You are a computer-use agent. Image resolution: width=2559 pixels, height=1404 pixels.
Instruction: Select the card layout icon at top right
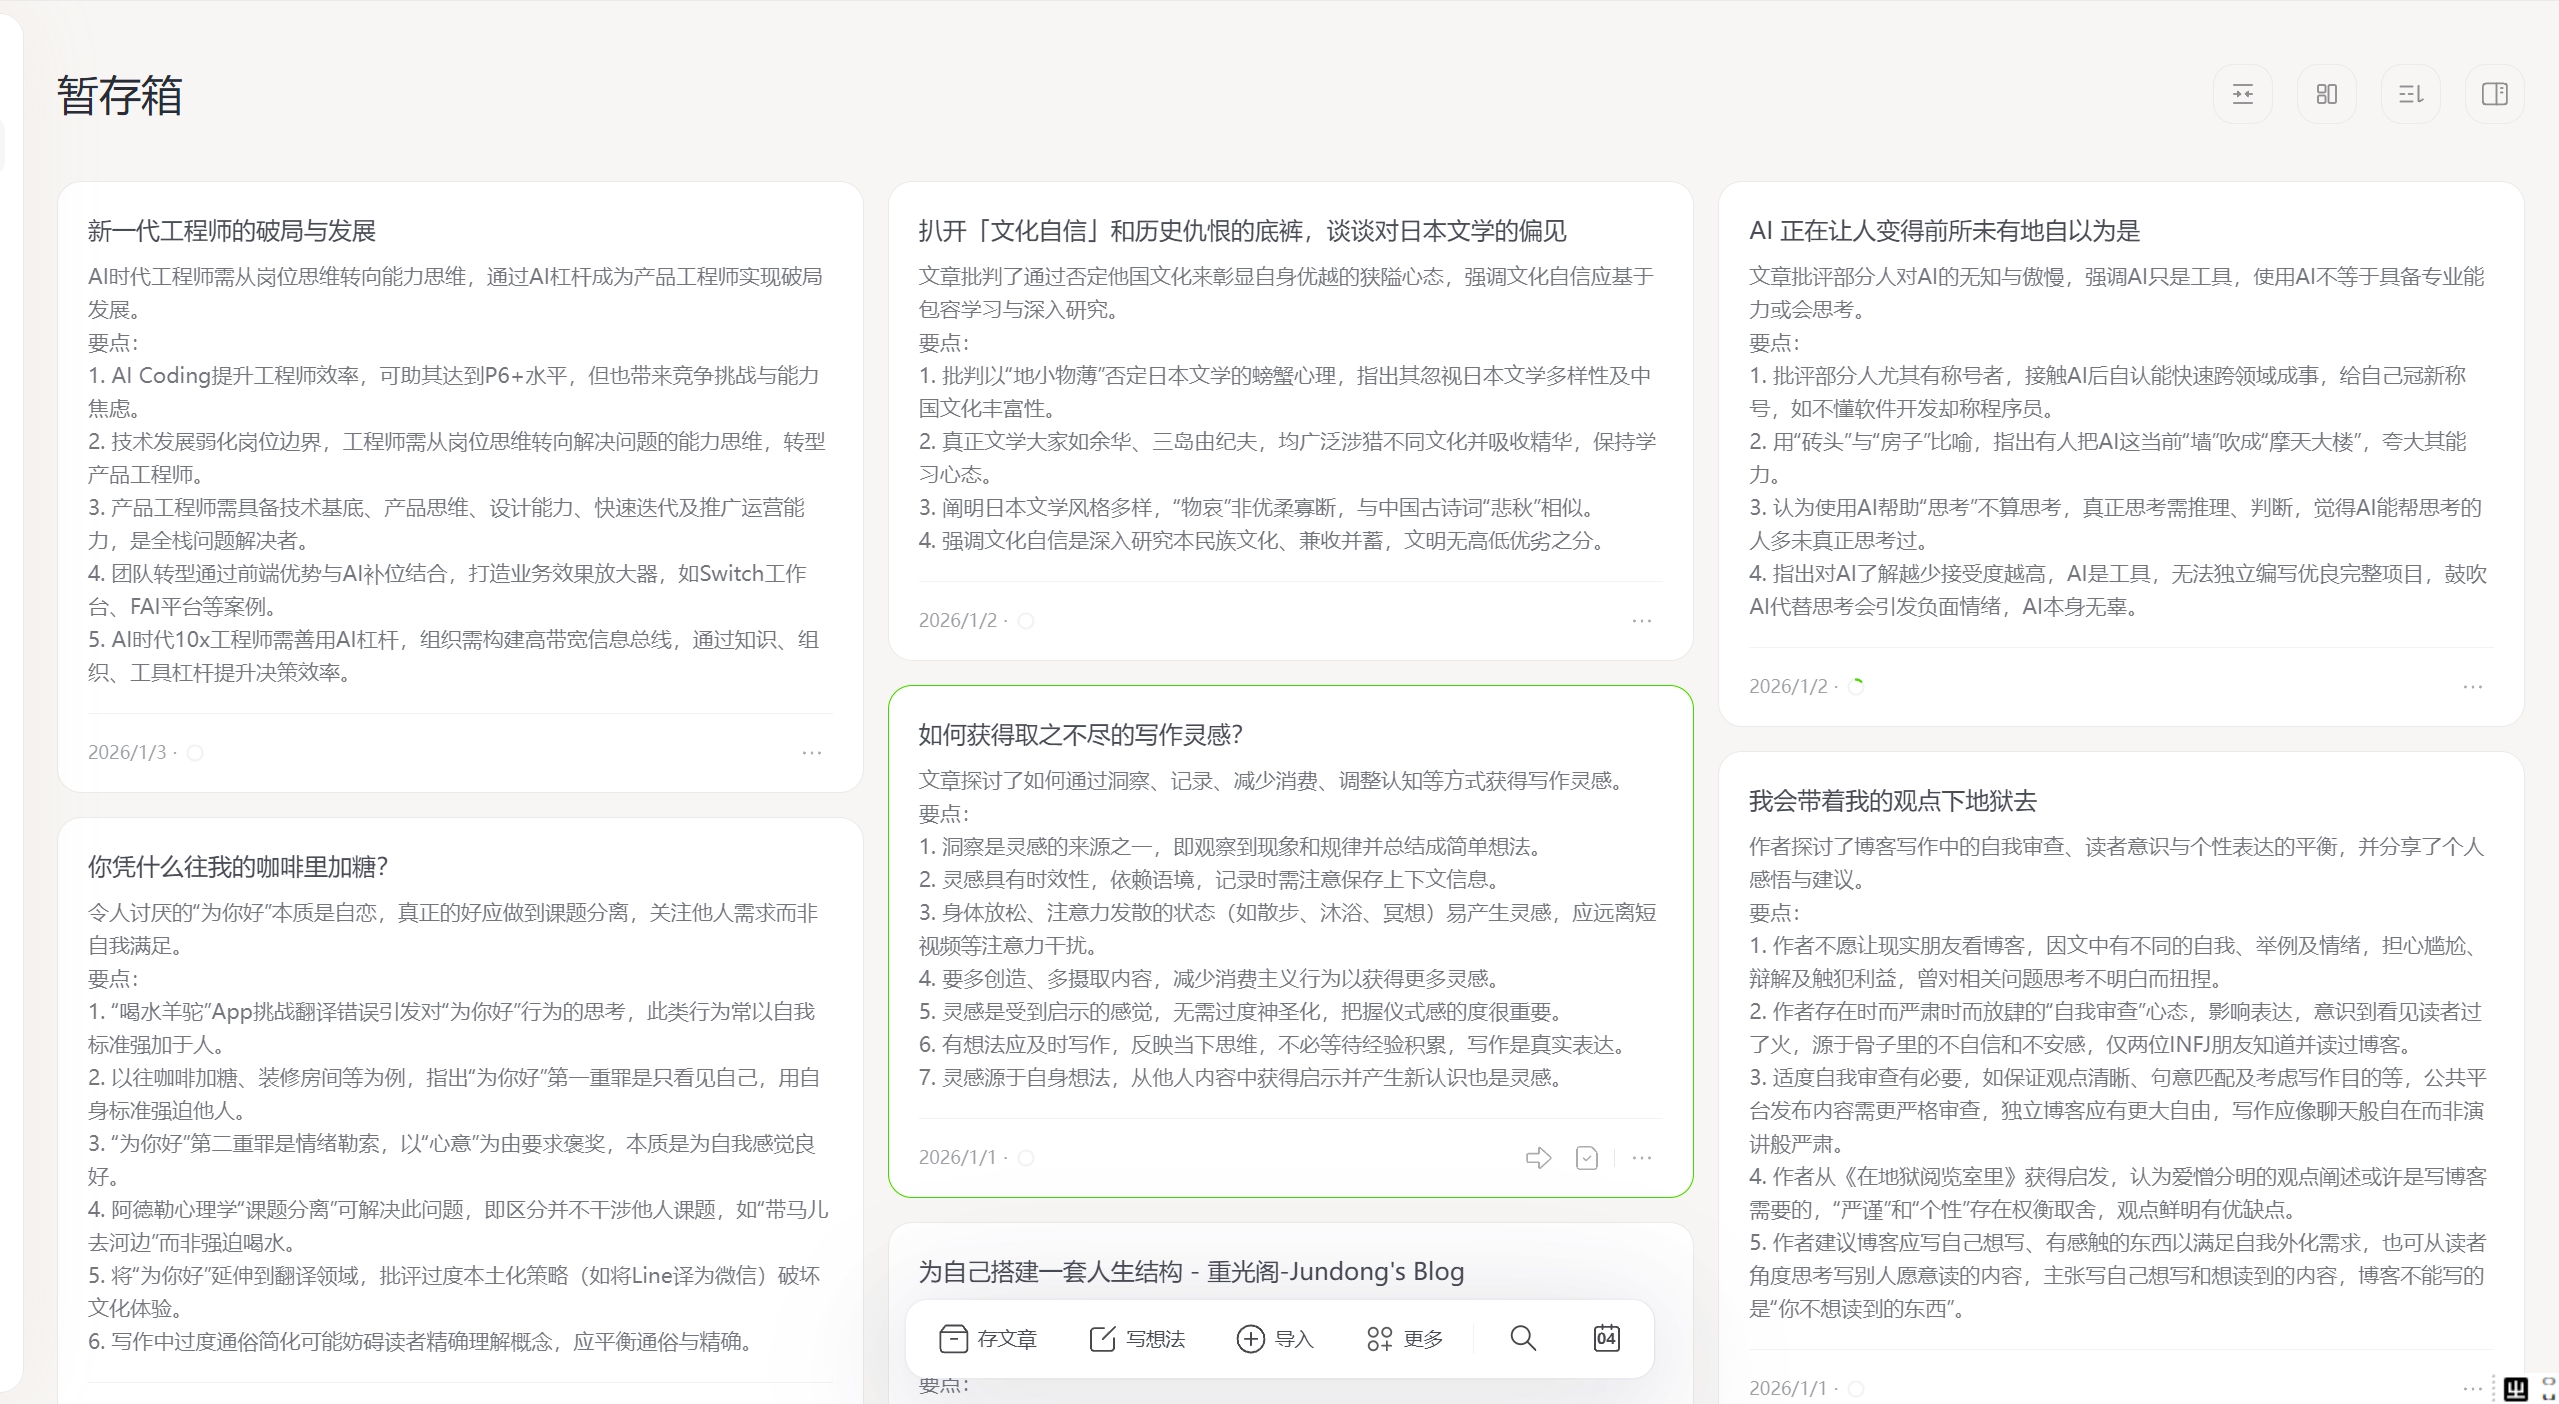[x=2325, y=93]
